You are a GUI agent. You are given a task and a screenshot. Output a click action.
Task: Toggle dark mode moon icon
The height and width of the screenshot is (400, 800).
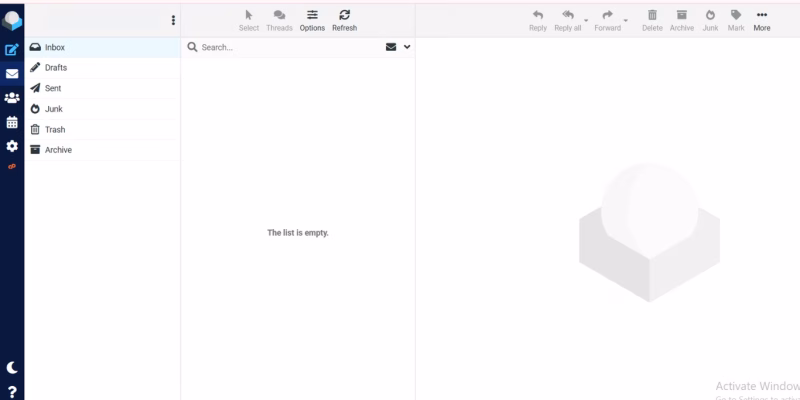pyautogui.click(x=12, y=368)
